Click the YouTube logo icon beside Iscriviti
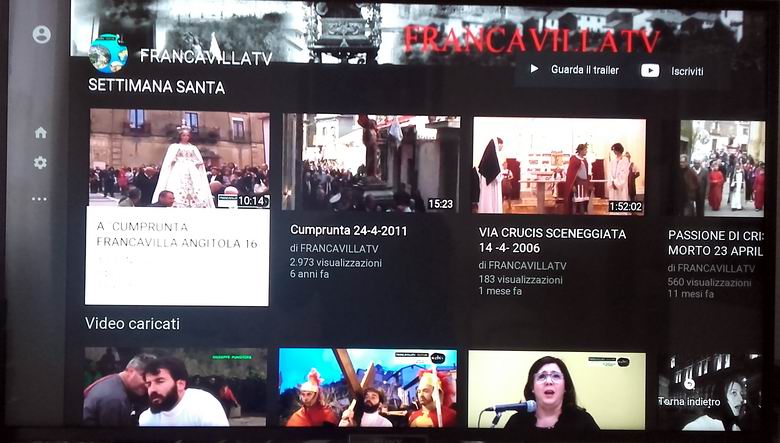The height and width of the screenshot is (443, 780). pyautogui.click(x=650, y=71)
